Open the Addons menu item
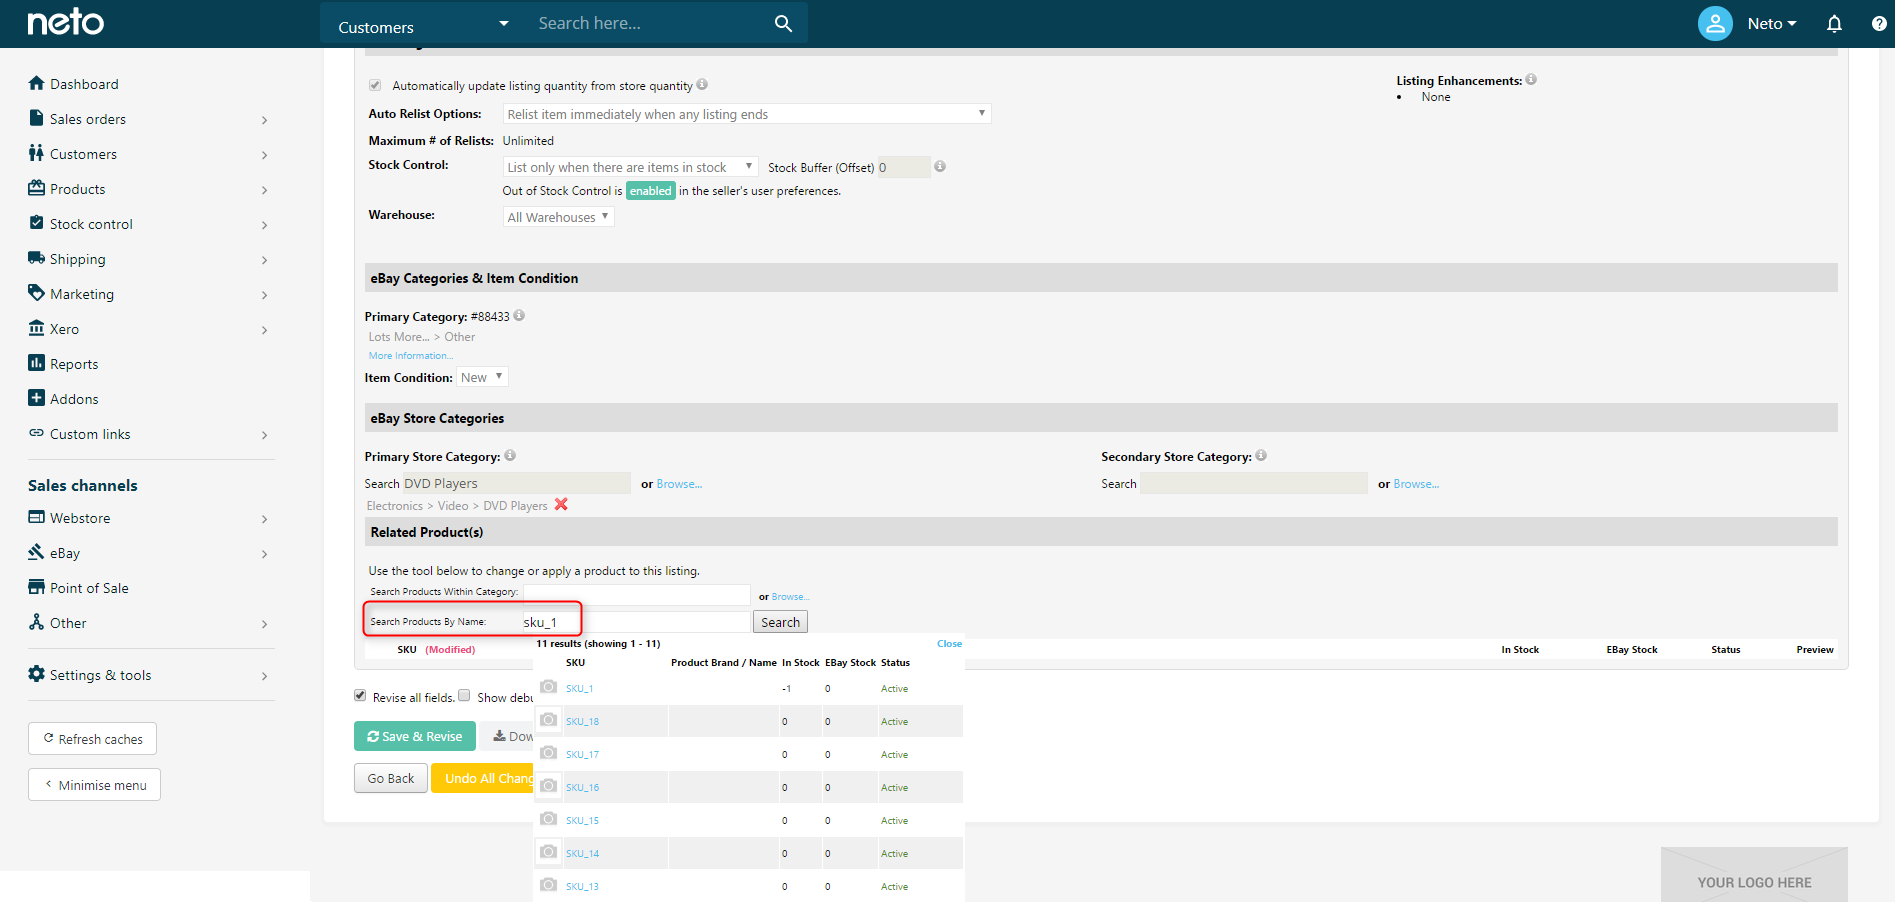This screenshot has width=1895, height=902. coord(74,399)
